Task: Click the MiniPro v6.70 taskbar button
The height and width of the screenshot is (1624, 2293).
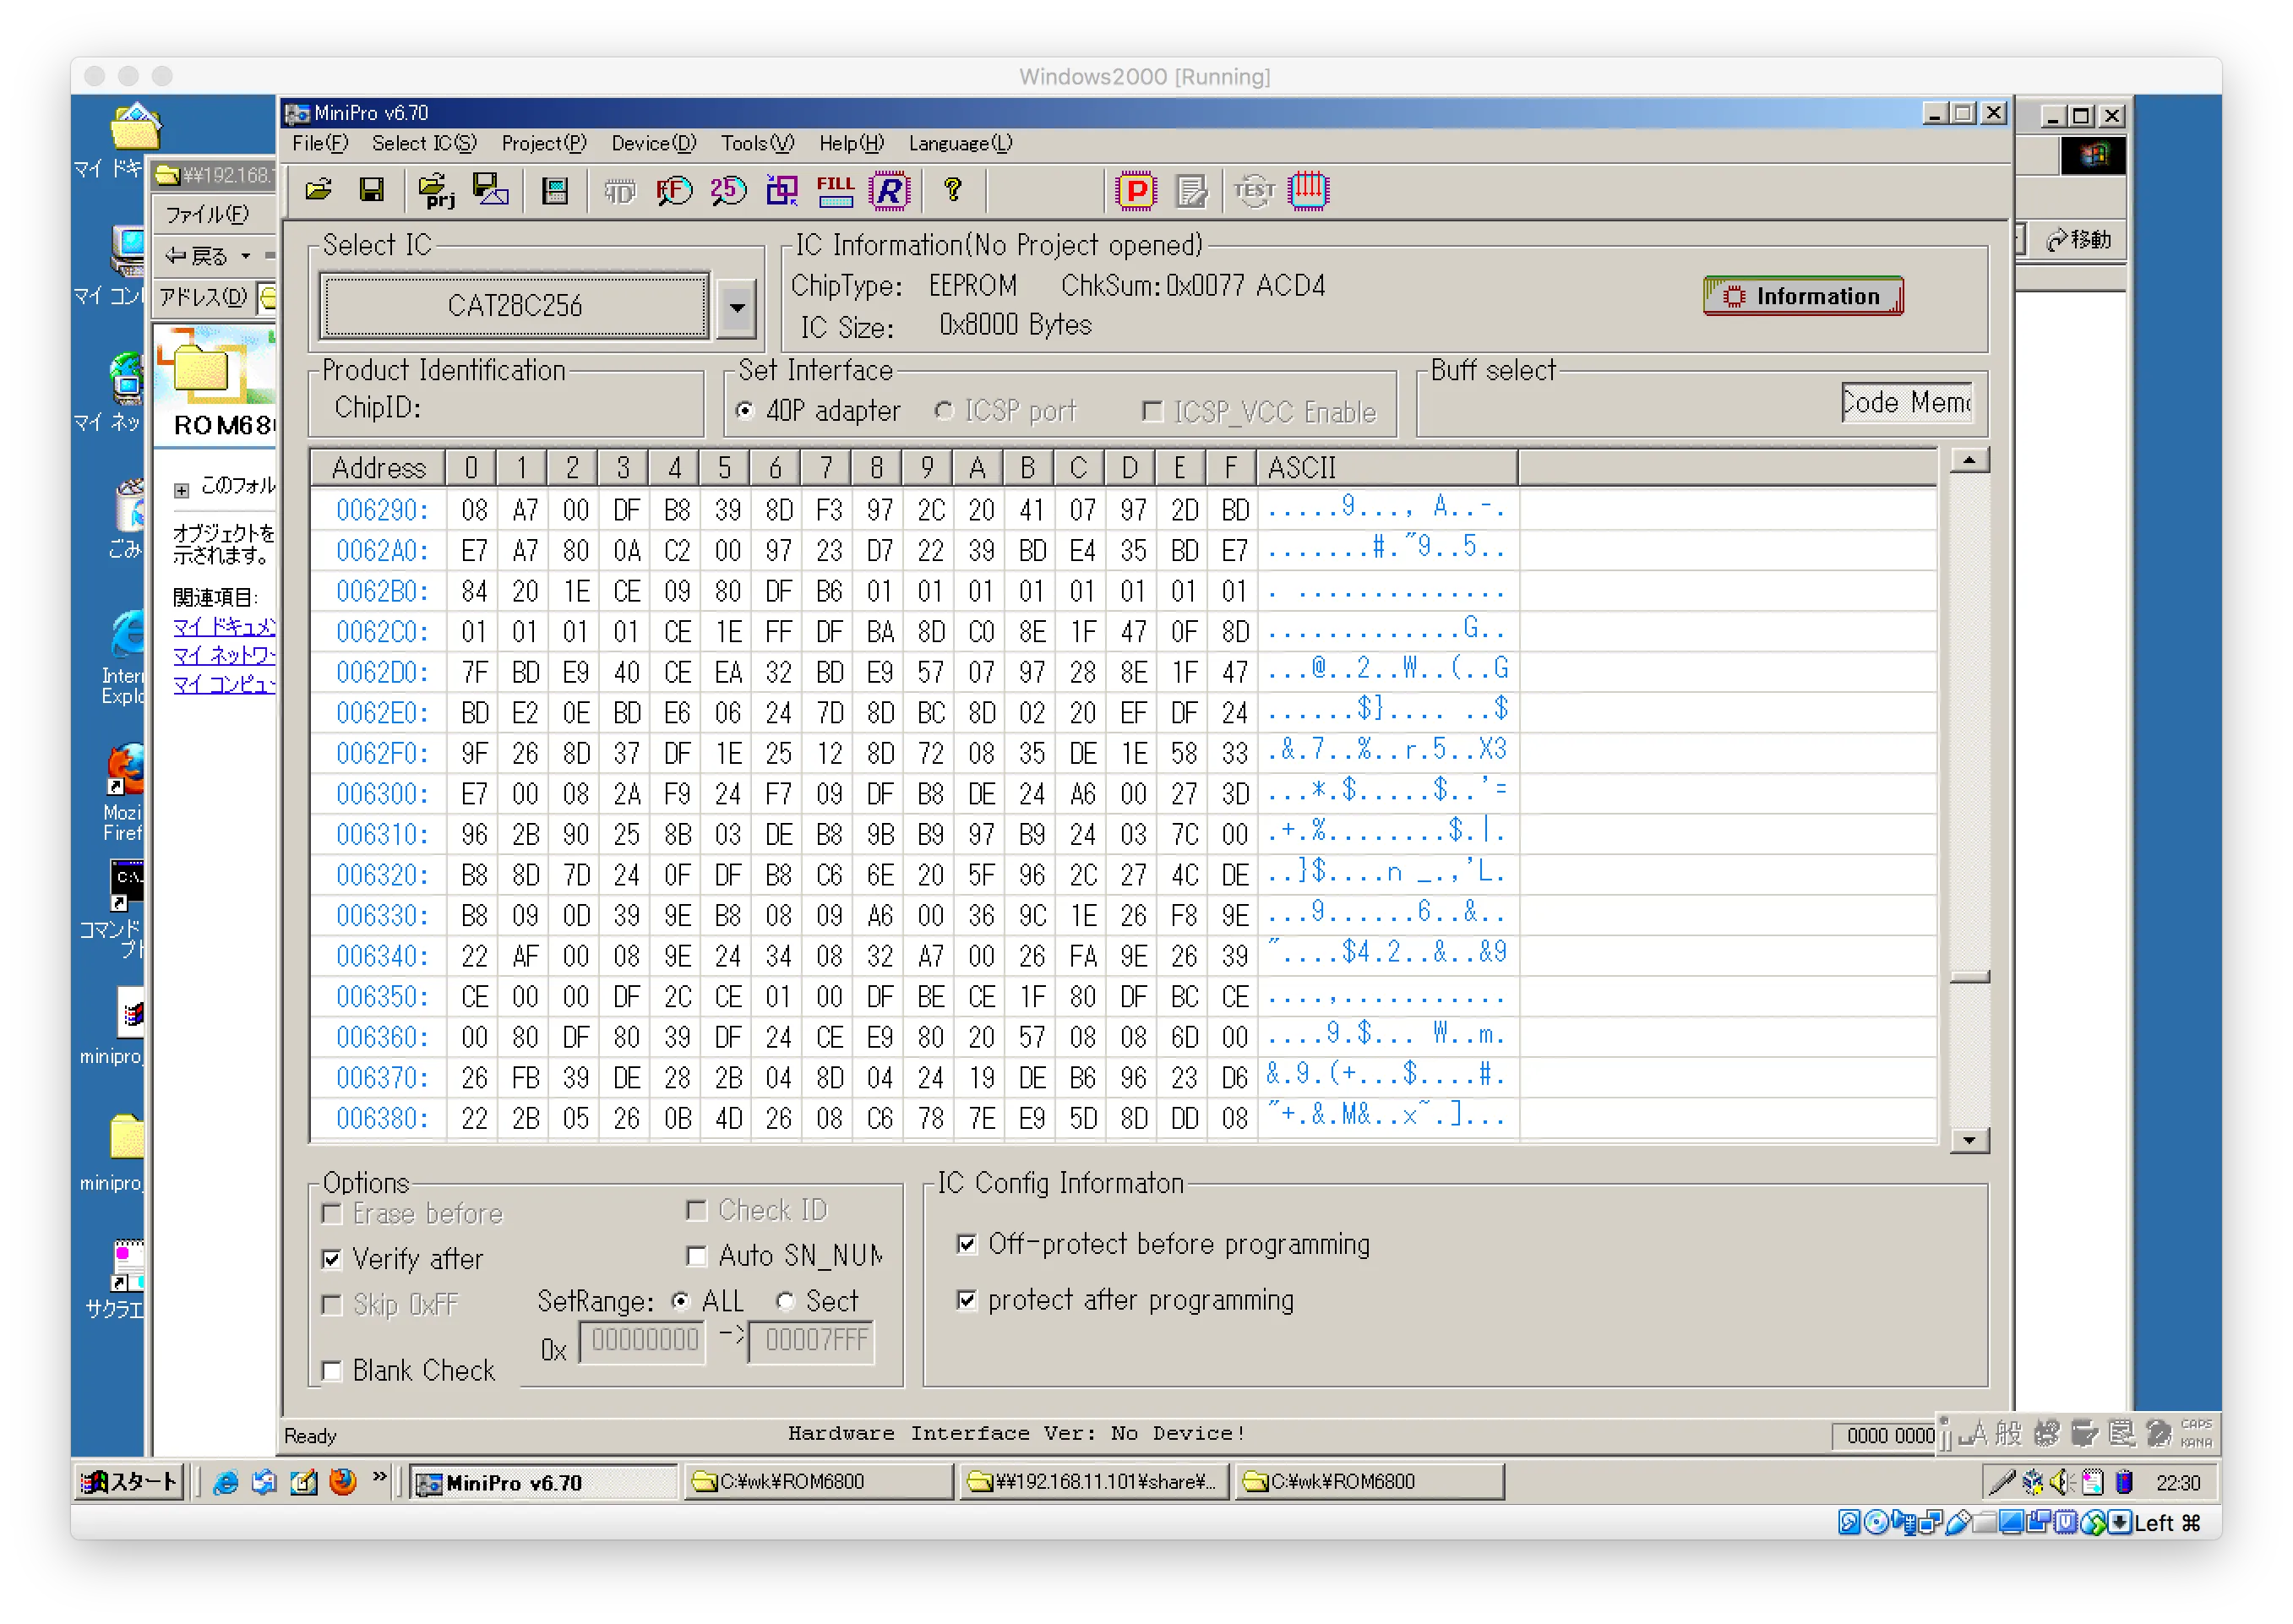Action: (x=545, y=1482)
